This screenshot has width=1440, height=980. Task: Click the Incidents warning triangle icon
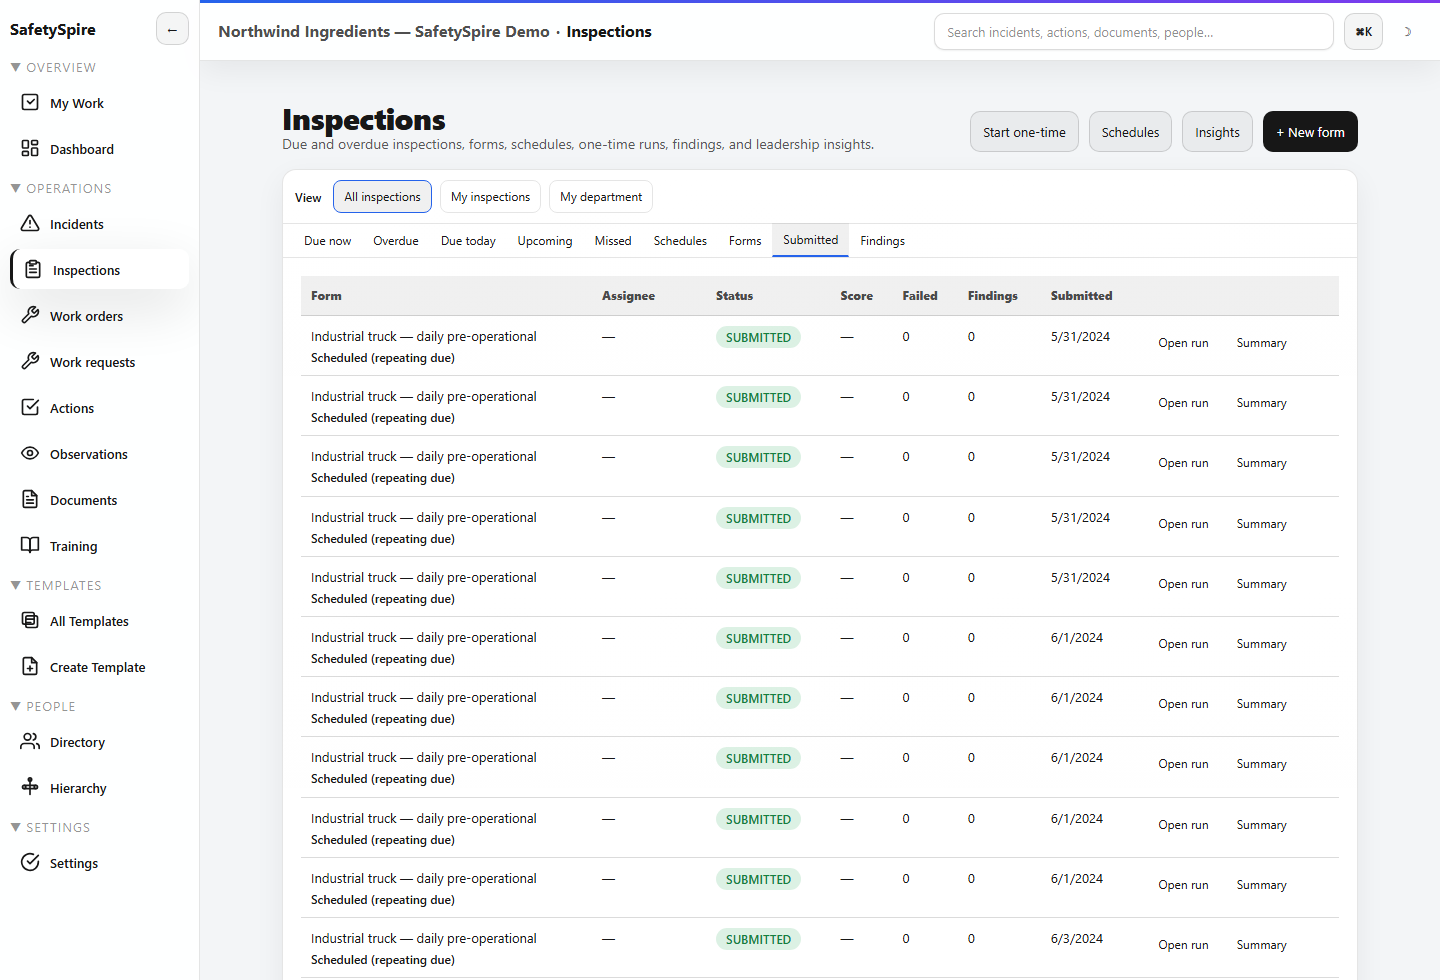coord(30,223)
